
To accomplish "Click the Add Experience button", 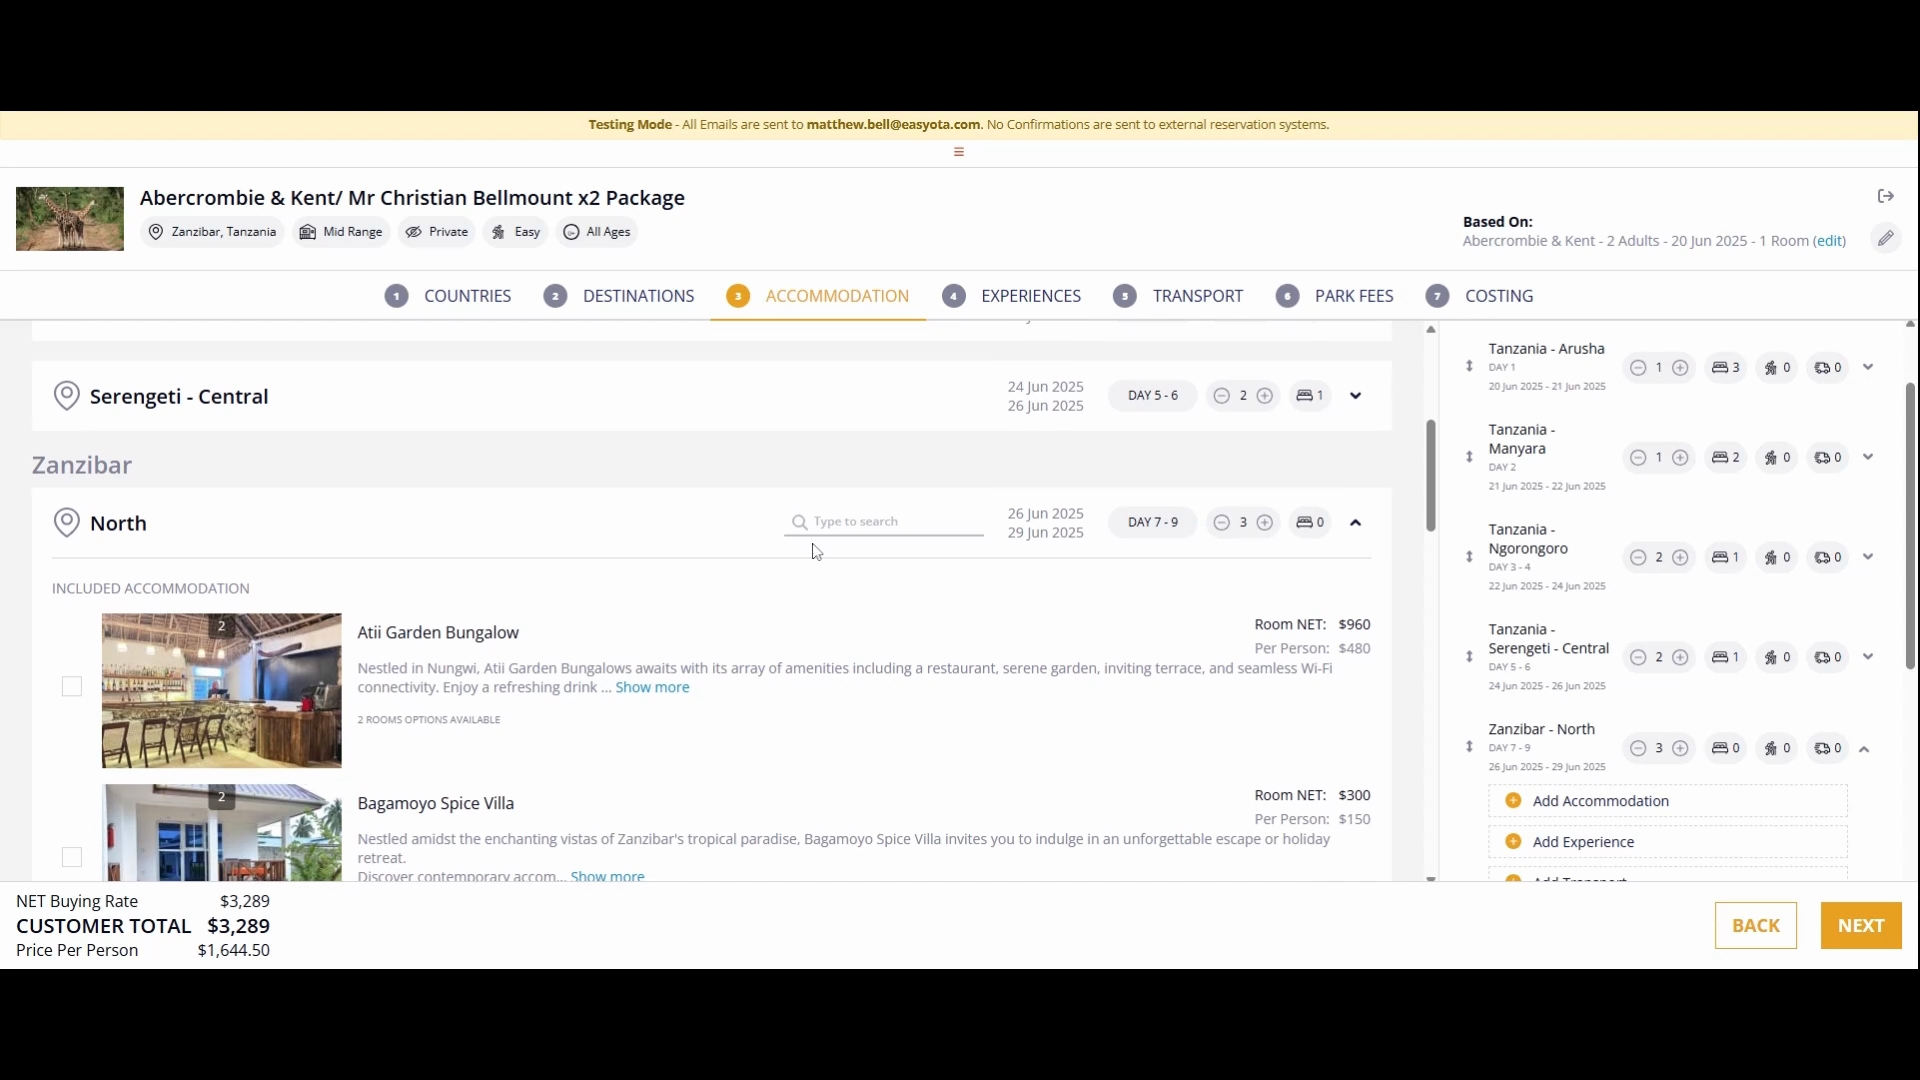I will click(1668, 842).
